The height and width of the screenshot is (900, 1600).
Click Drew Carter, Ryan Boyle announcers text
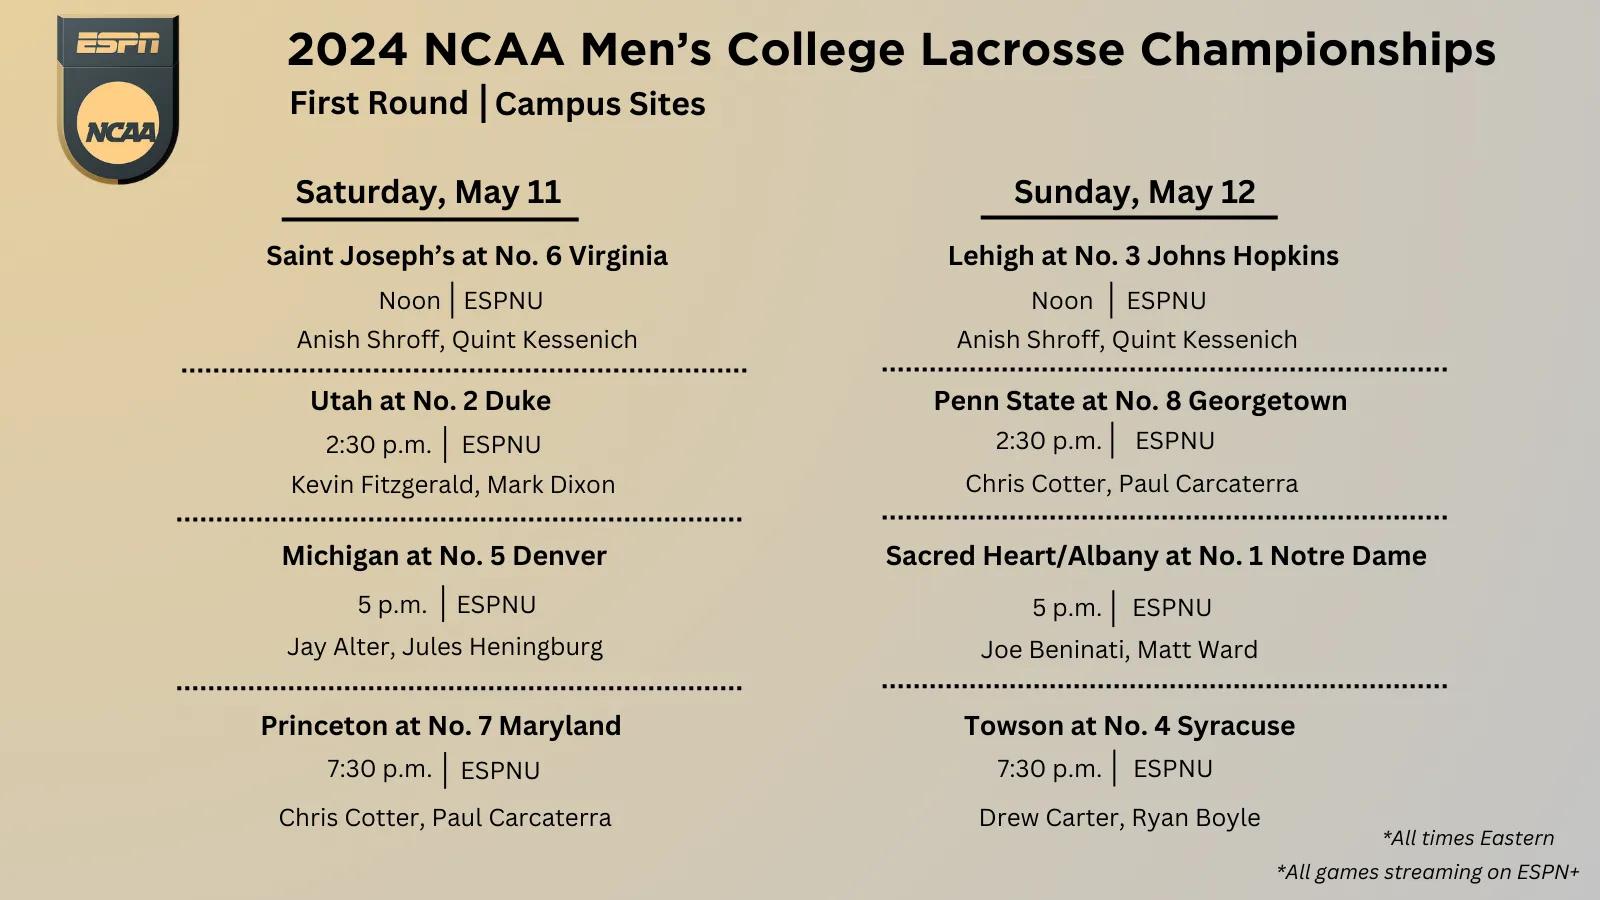1120,818
